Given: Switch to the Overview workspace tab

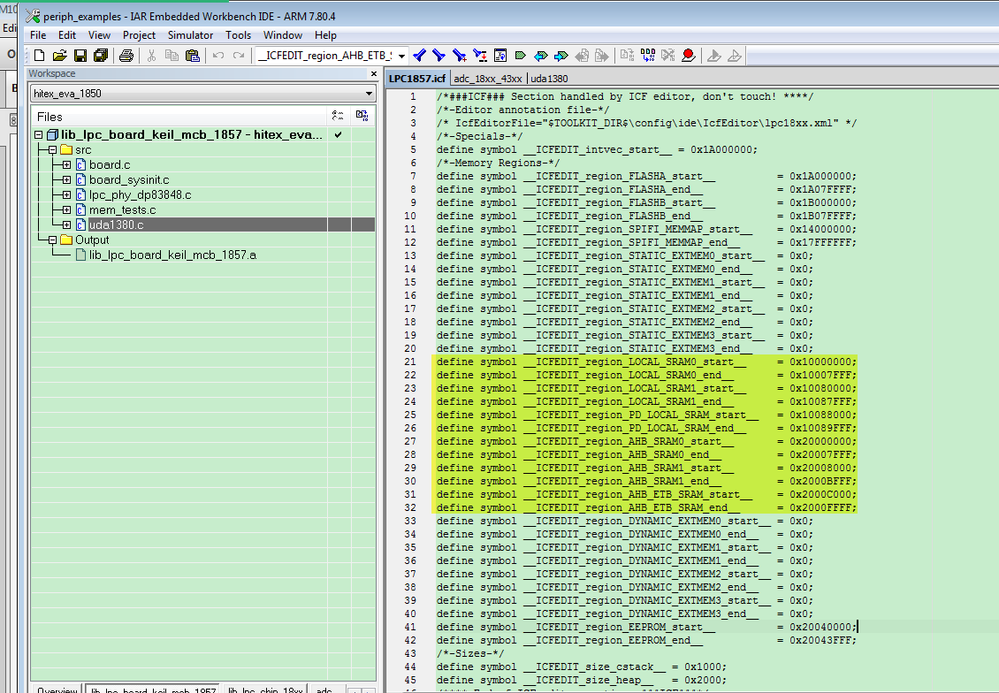Looking at the screenshot, I should (57, 689).
